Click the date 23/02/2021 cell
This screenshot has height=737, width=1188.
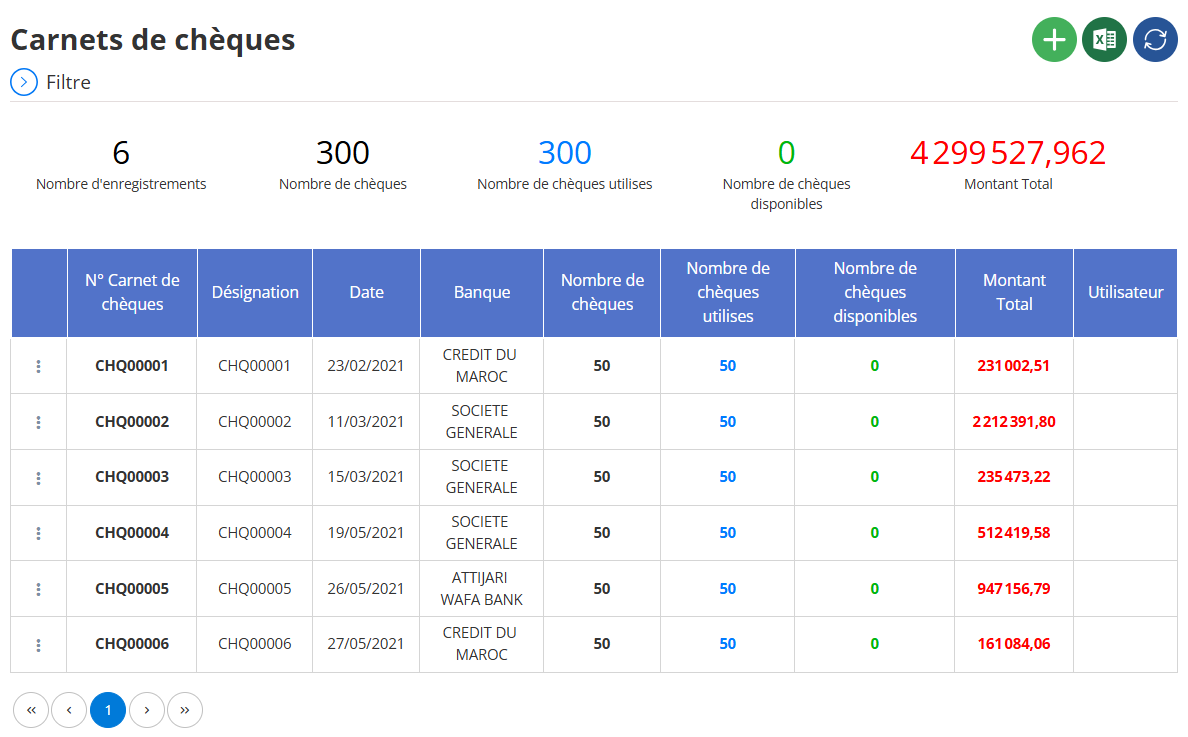(x=366, y=366)
